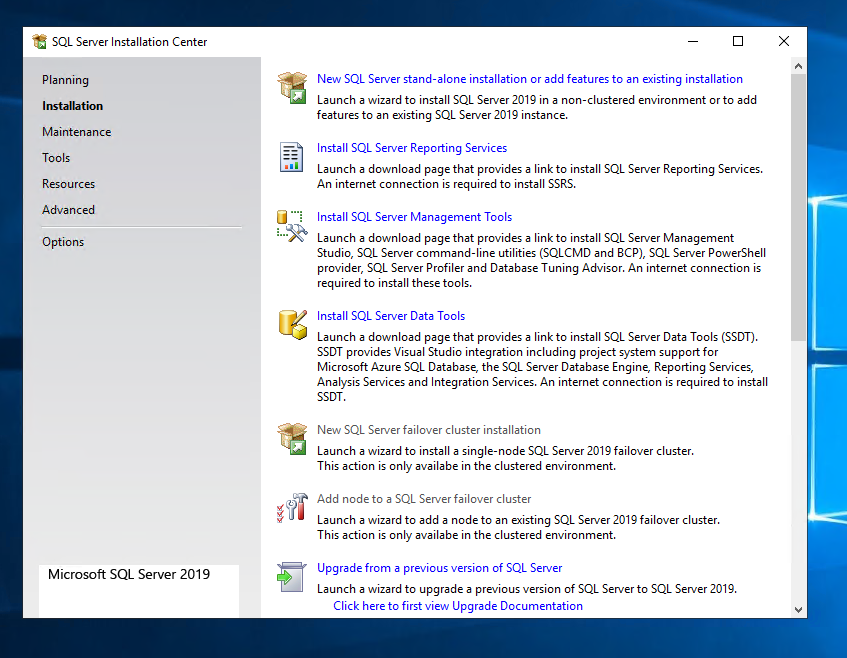The height and width of the screenshot is (658, 847).
Task: Go to the Resources section
Action: tap(68, 184)
